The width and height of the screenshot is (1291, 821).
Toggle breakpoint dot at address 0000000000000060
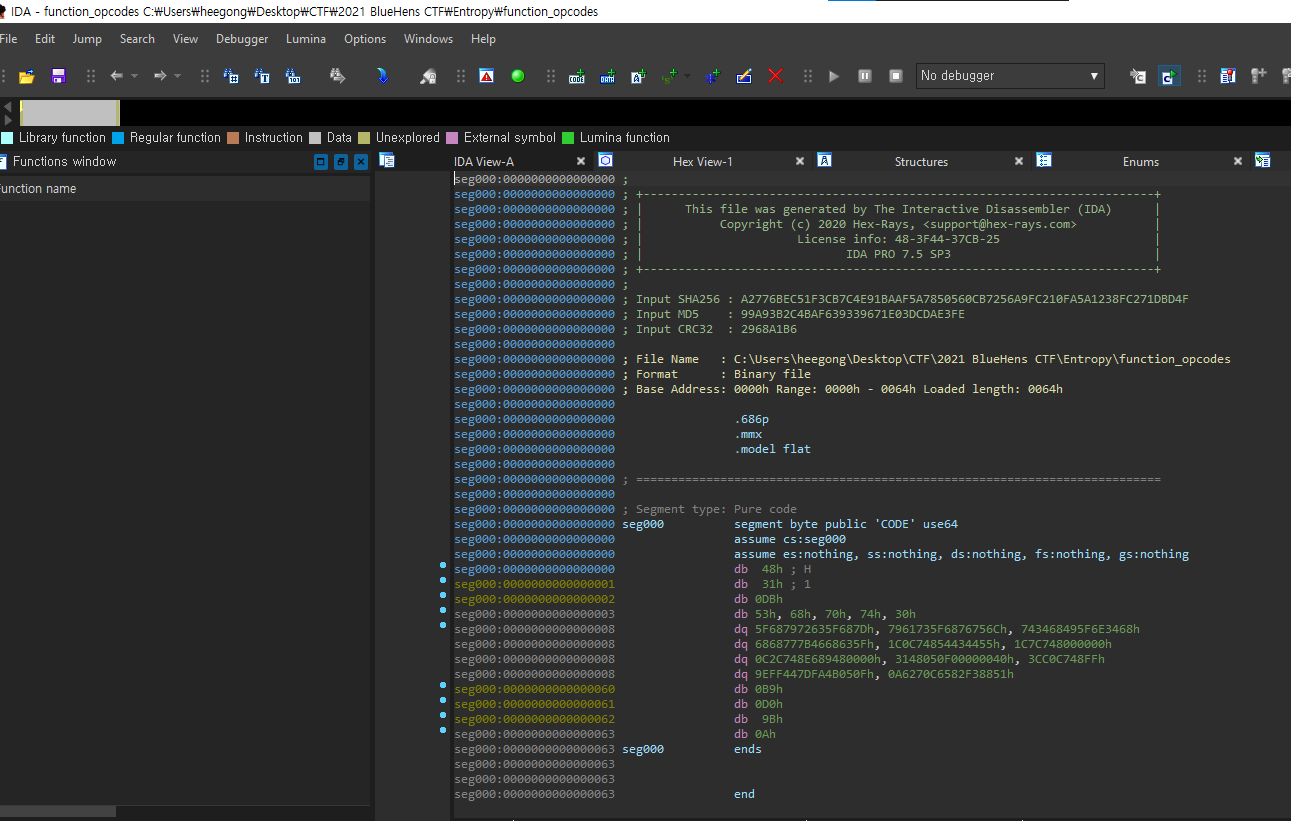[x=443, y=686]
